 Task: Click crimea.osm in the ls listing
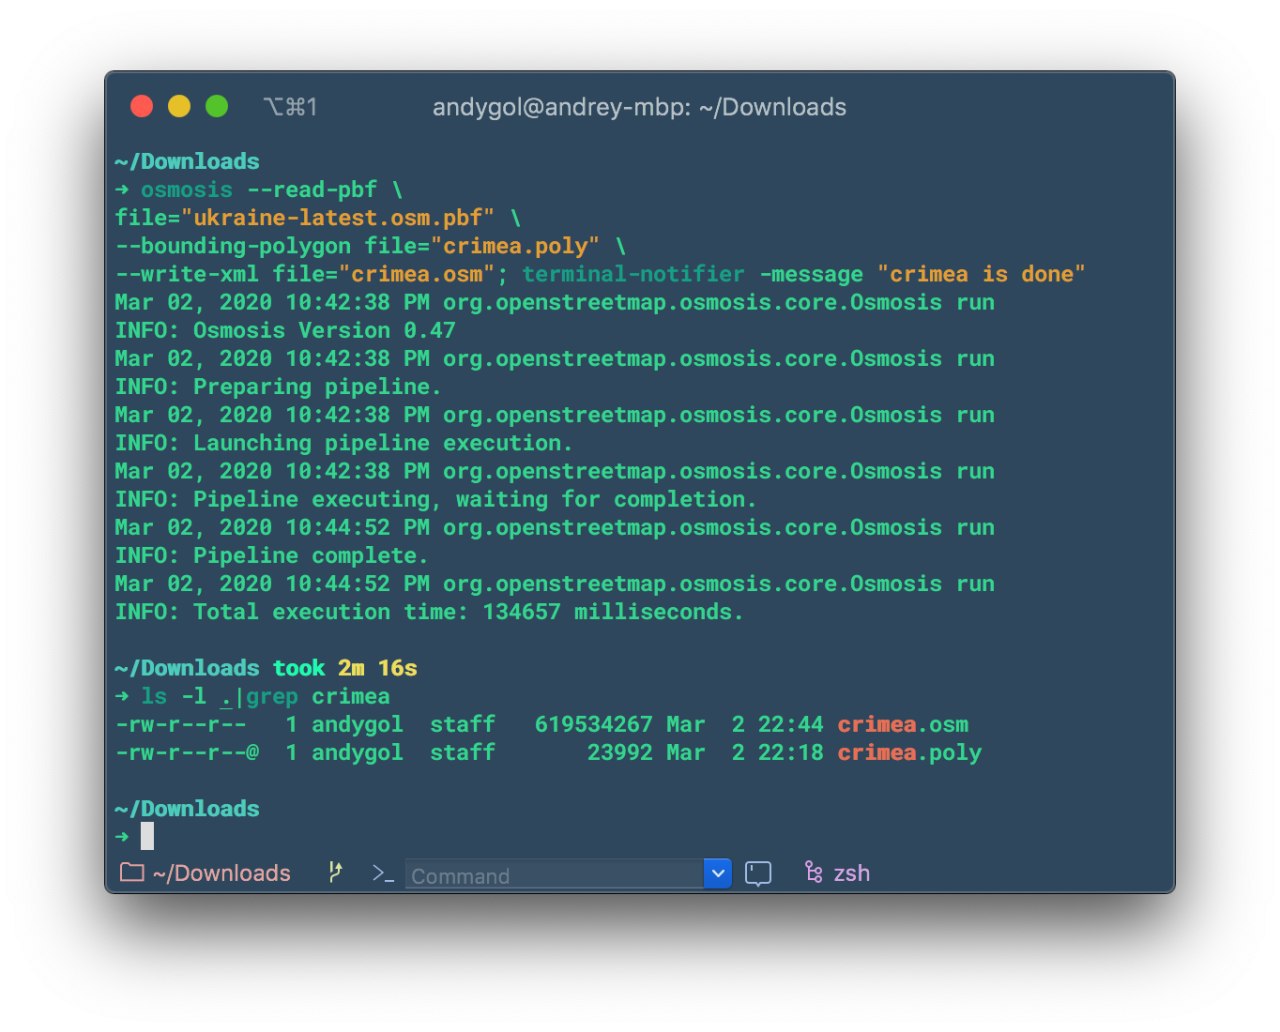pos(903,724)
